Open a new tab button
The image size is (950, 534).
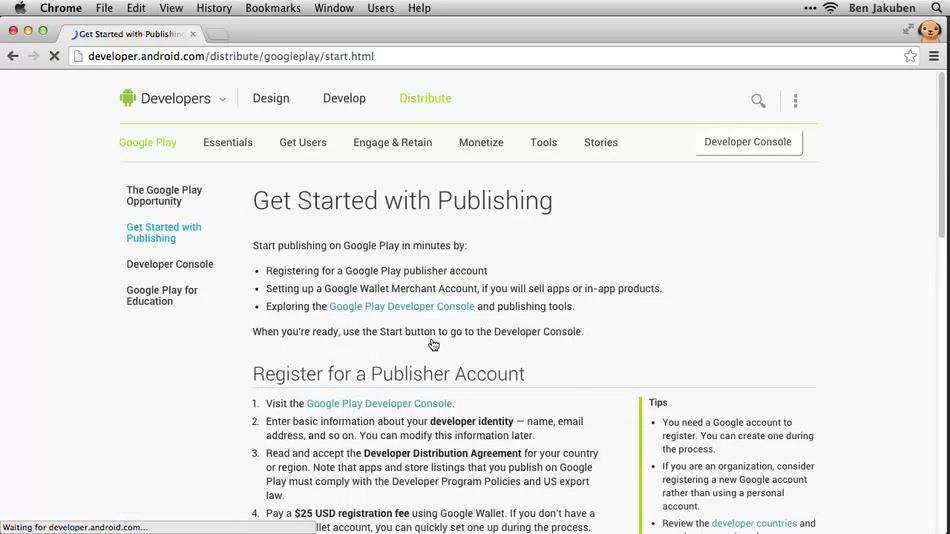[x=217, y=35]
